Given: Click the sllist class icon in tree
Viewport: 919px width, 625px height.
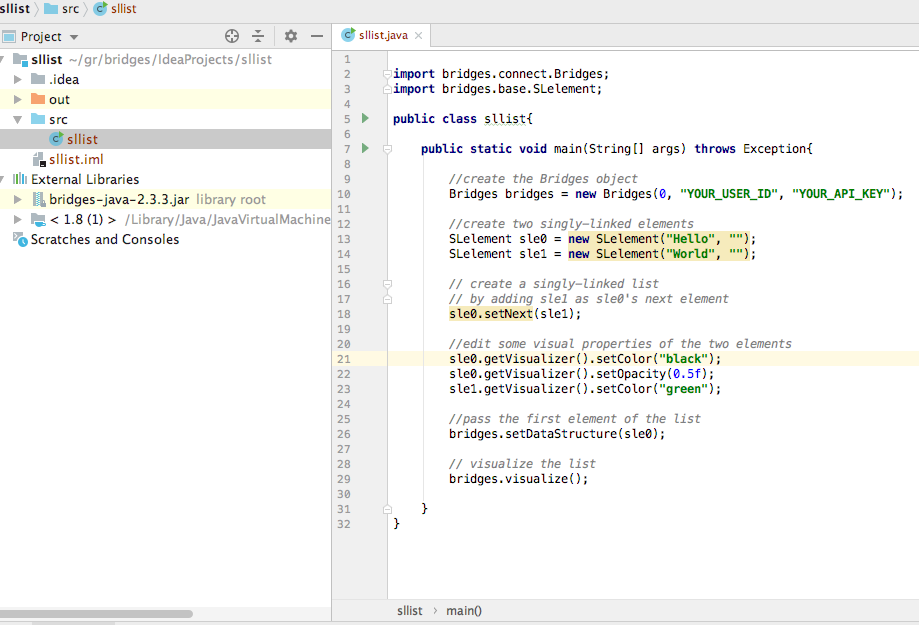Looking at the screenshot, I should (56, 138).
